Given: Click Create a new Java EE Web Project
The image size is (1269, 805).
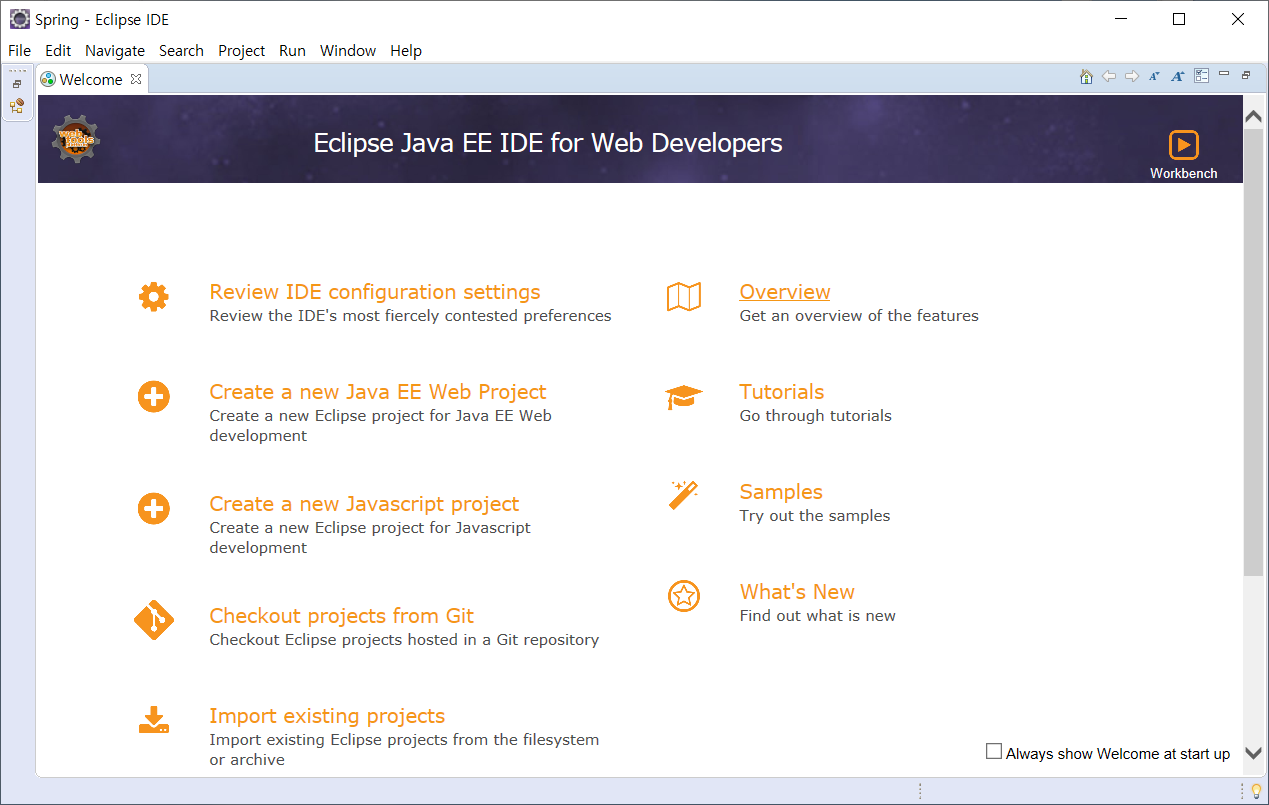Looking at the screenshot, I should [x=378, y=392].
